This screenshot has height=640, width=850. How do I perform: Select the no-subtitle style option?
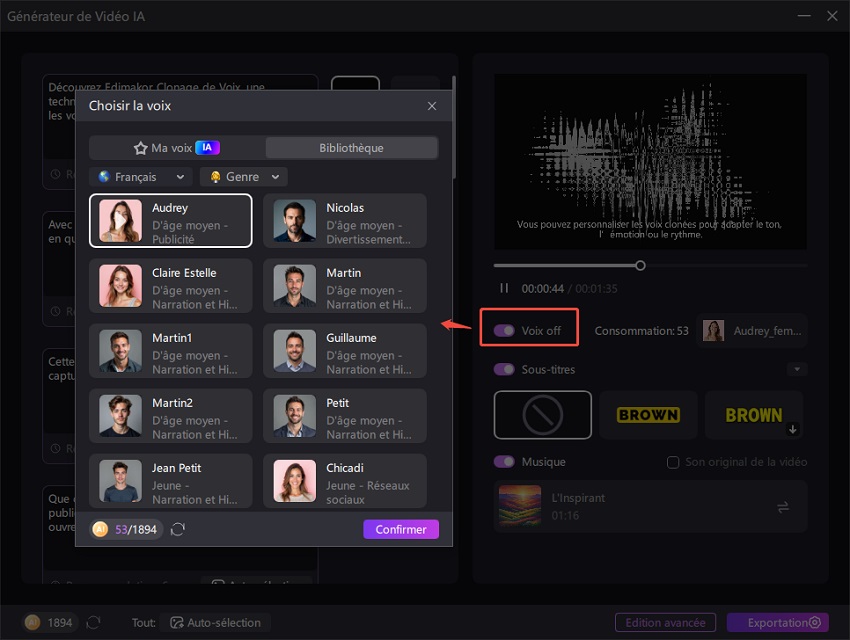[x=543, y=415]
